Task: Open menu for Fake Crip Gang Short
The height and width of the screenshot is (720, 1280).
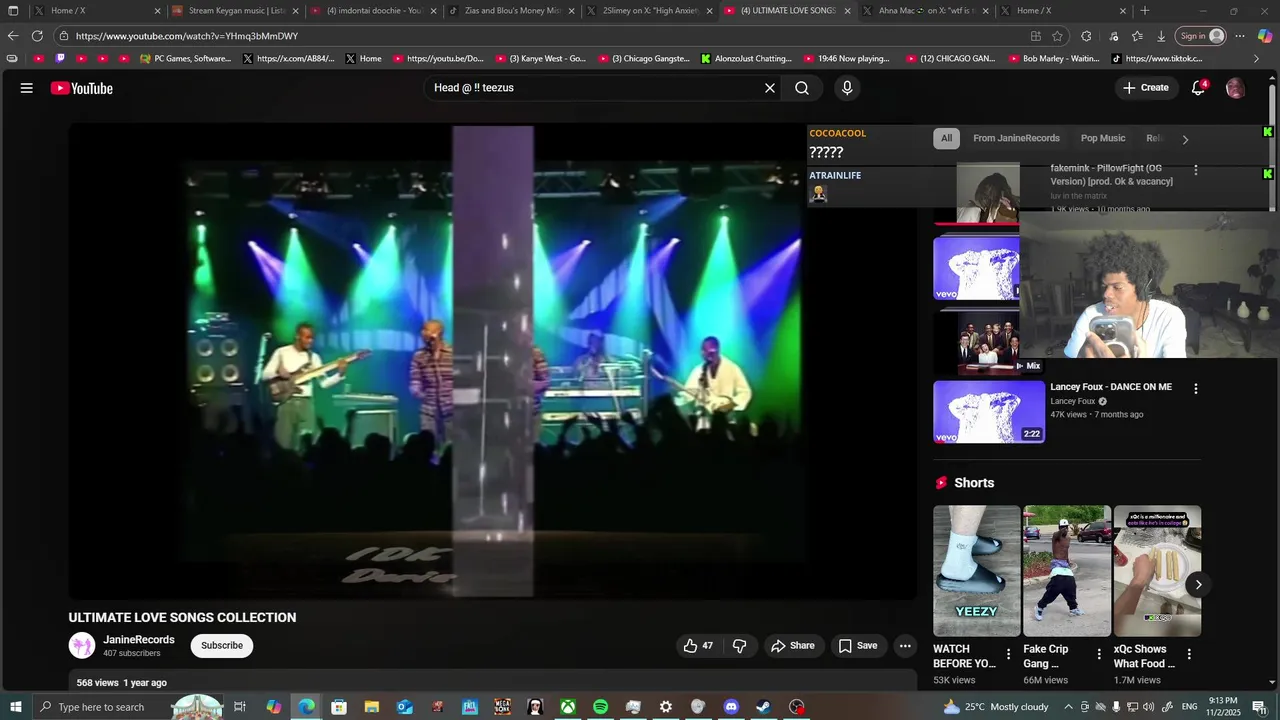Action: coord(1099,654)
